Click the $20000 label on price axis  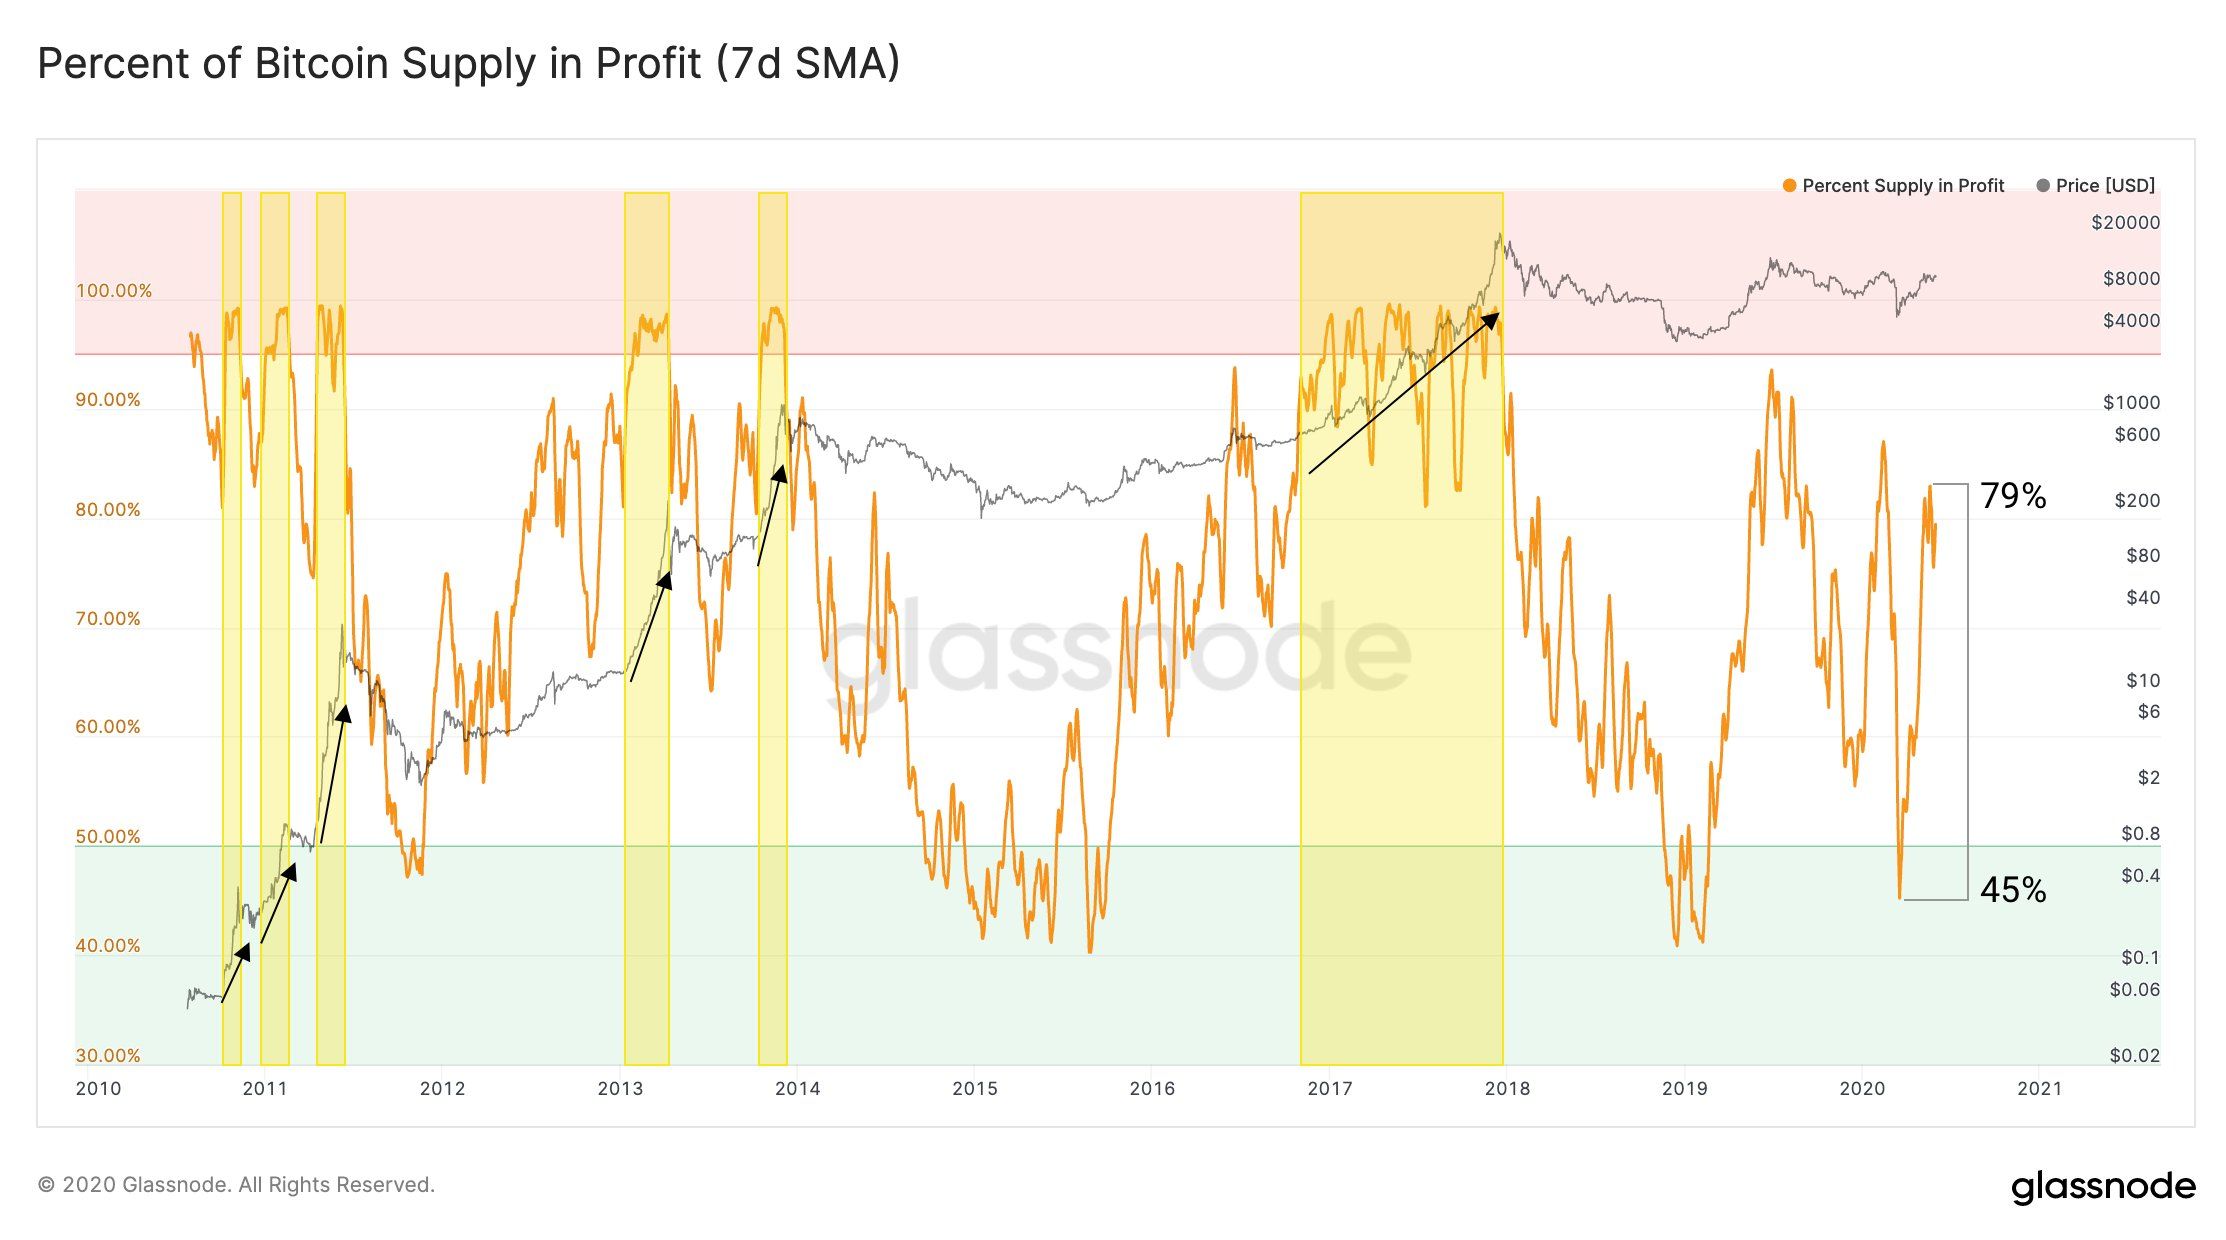point(2125,223)
